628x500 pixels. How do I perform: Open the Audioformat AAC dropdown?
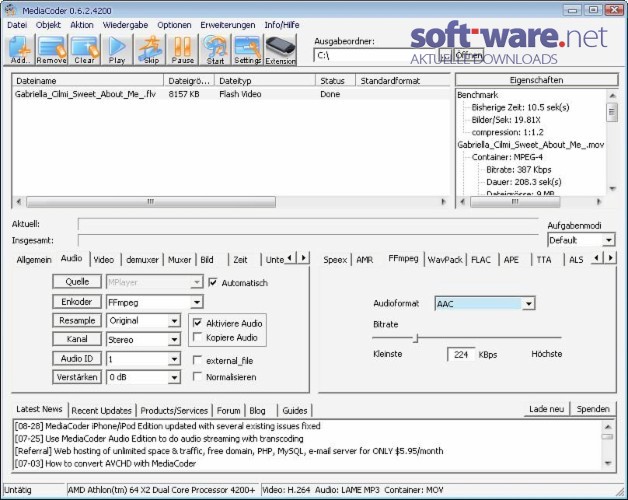pos(529,304)
